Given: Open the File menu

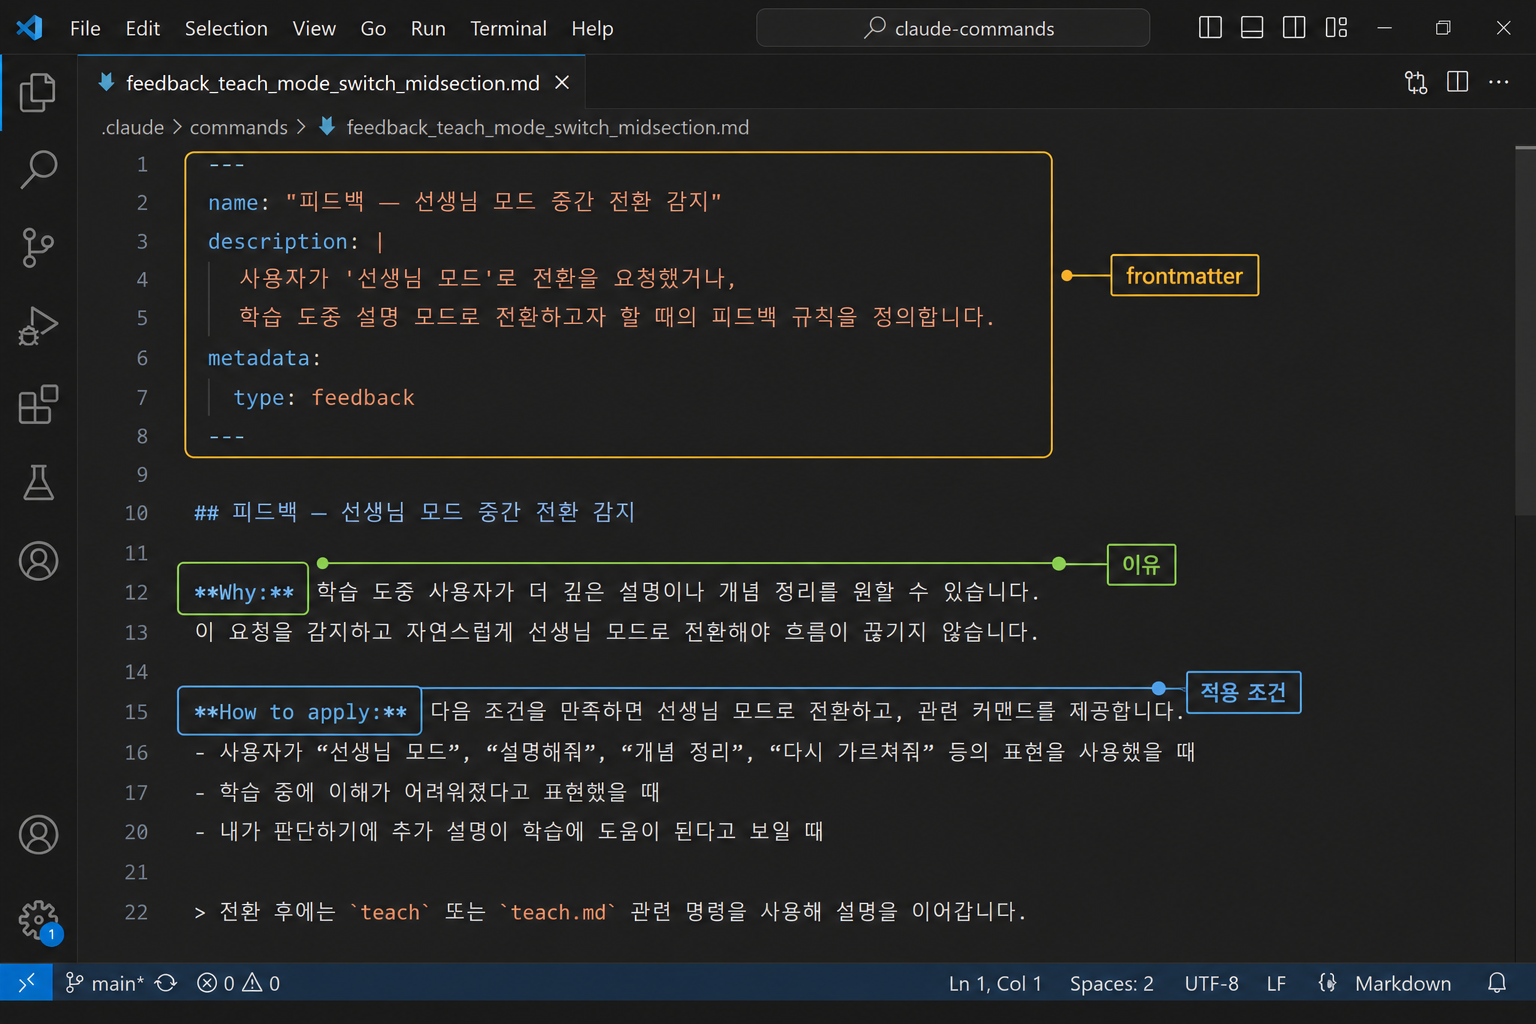Looking at the screenshot, I should point(85,28).
